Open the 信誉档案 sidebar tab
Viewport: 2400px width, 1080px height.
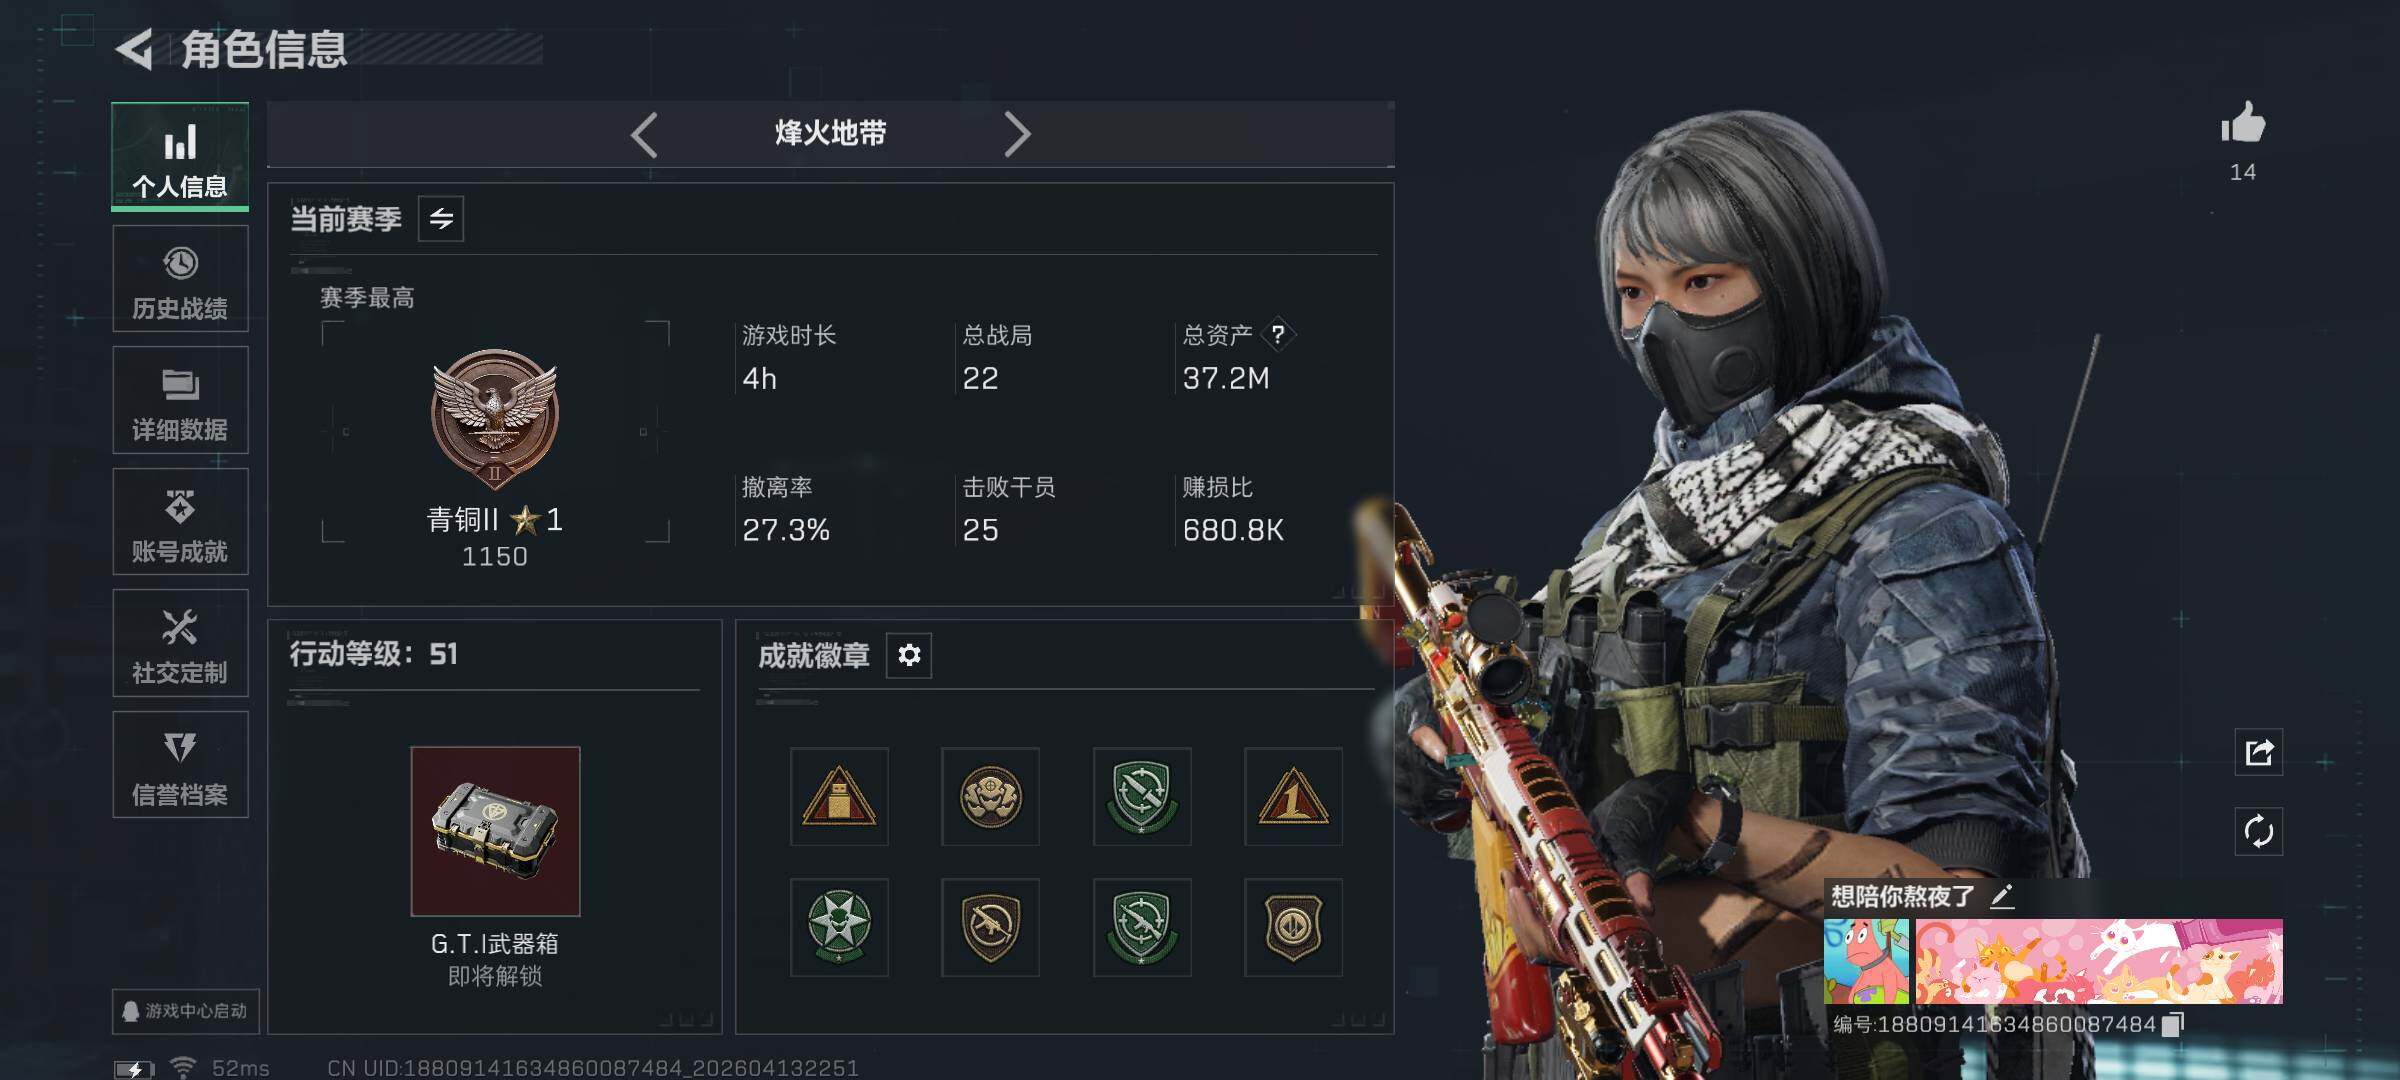(180, 765)
